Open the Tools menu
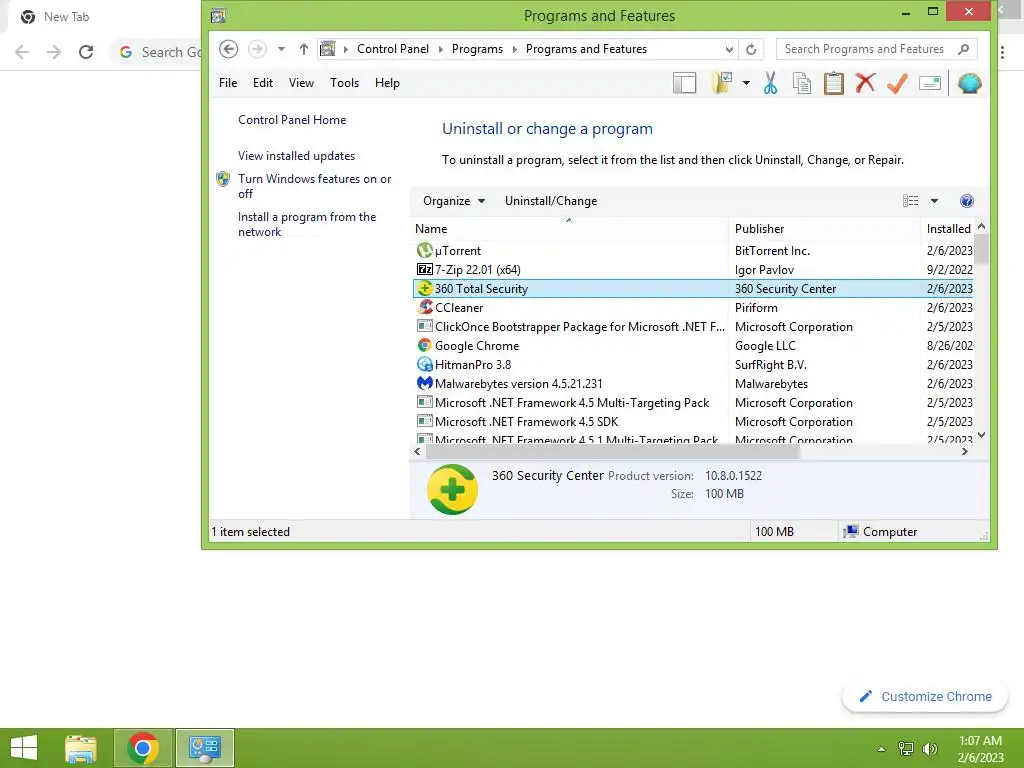This screenshot has height=768, width=1024. click(x=344, y=83)
